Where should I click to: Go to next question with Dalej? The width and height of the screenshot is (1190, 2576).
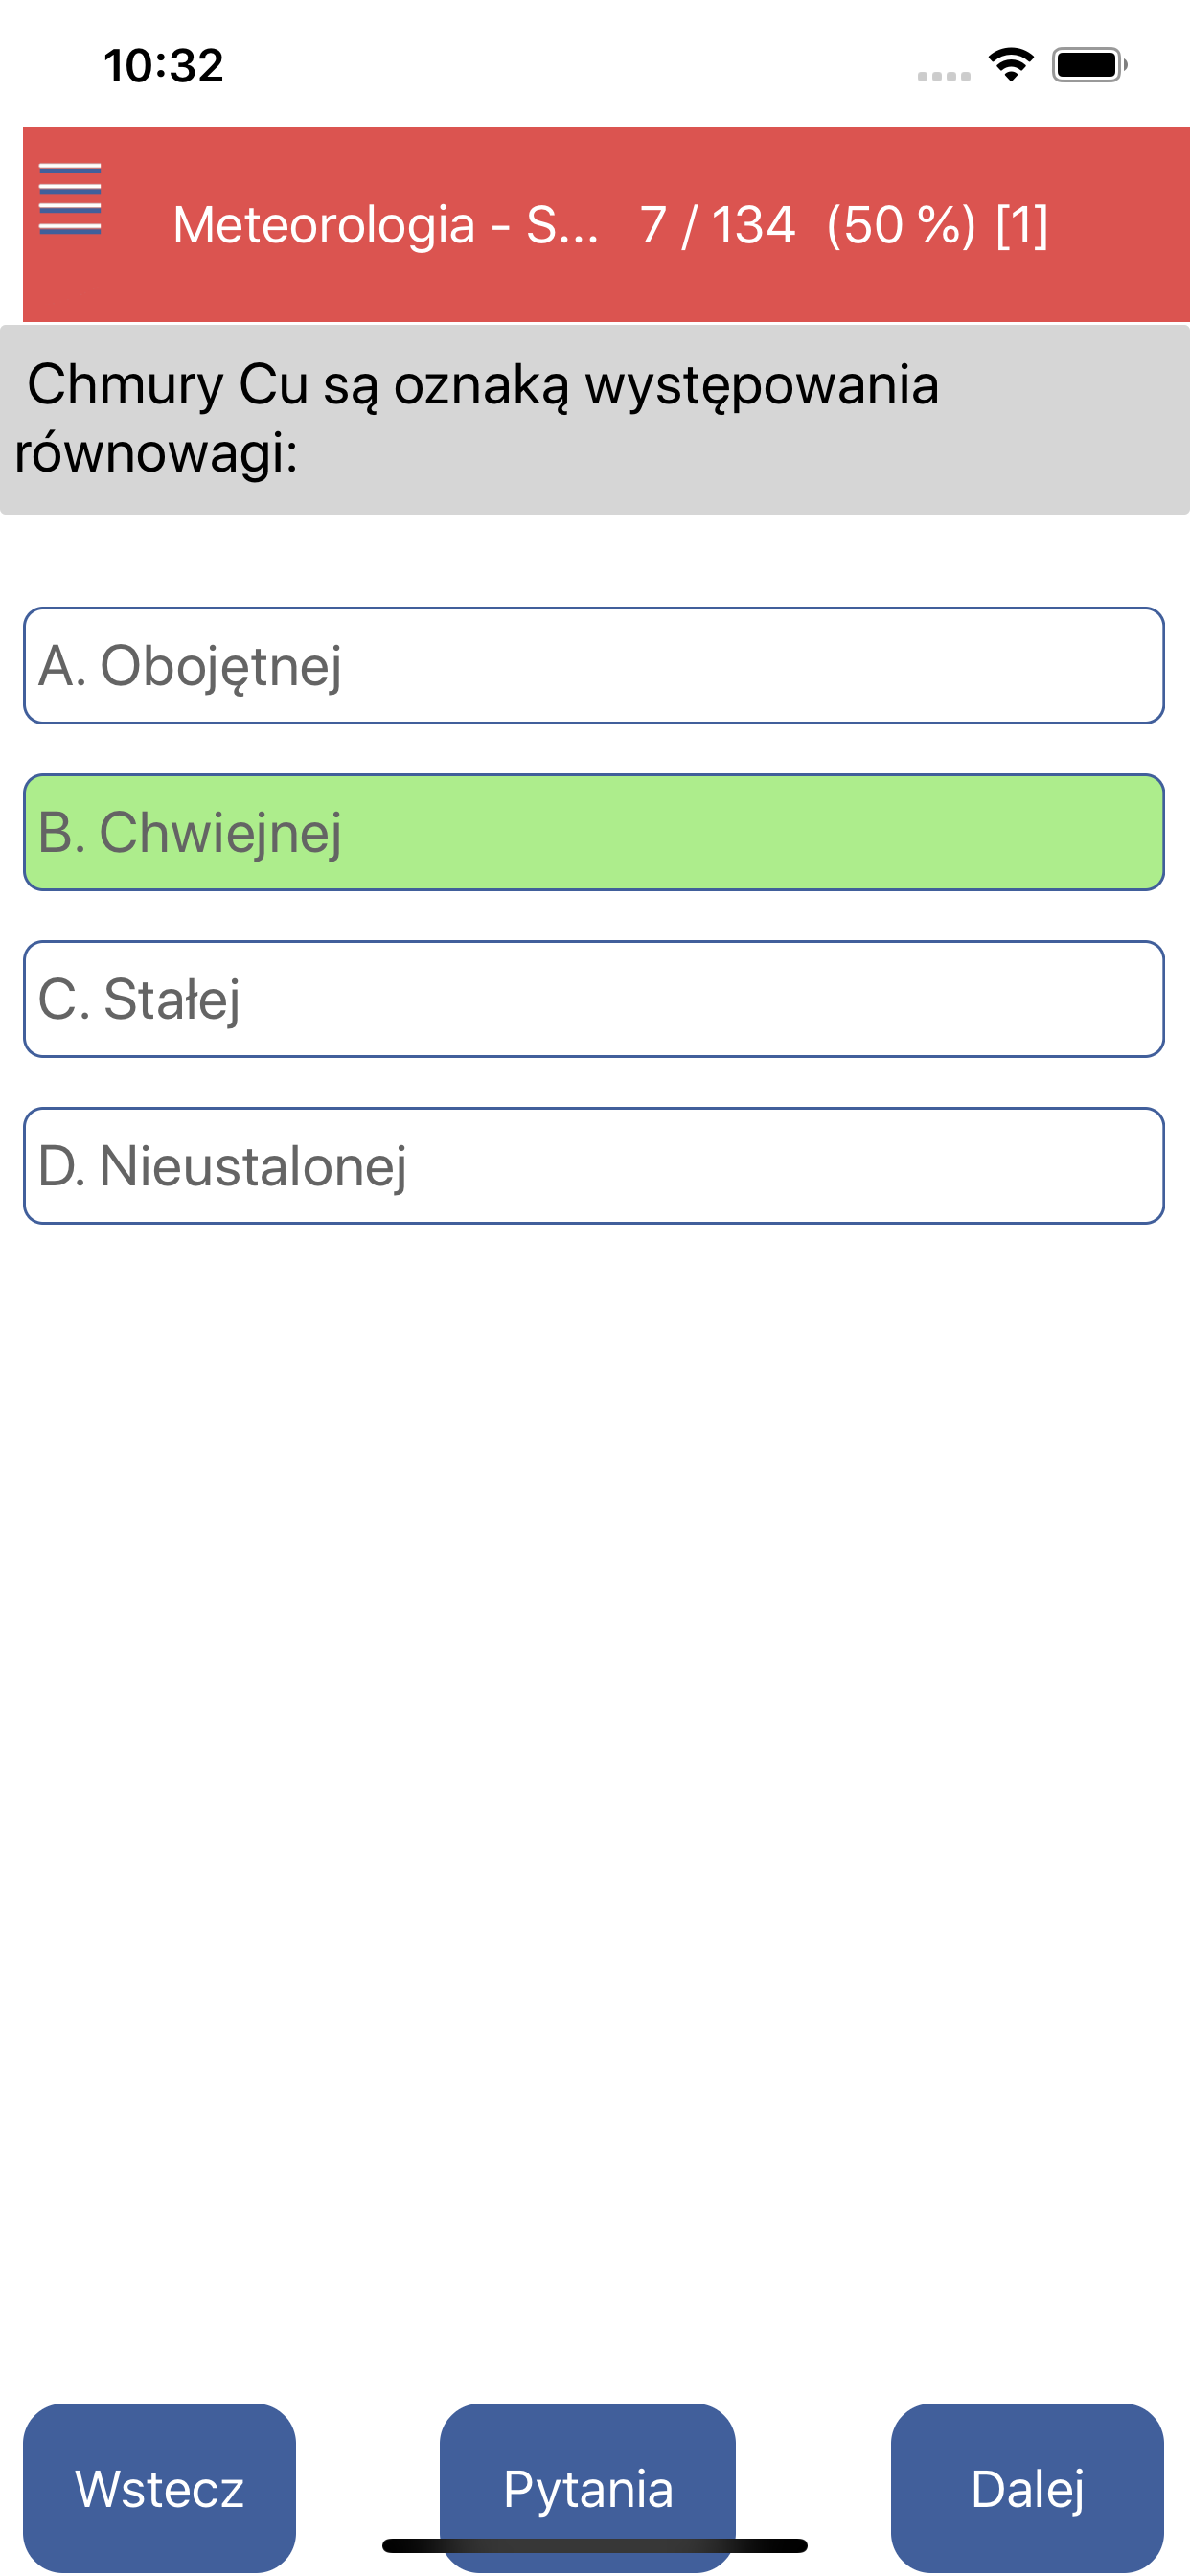coord(1027,2487)
